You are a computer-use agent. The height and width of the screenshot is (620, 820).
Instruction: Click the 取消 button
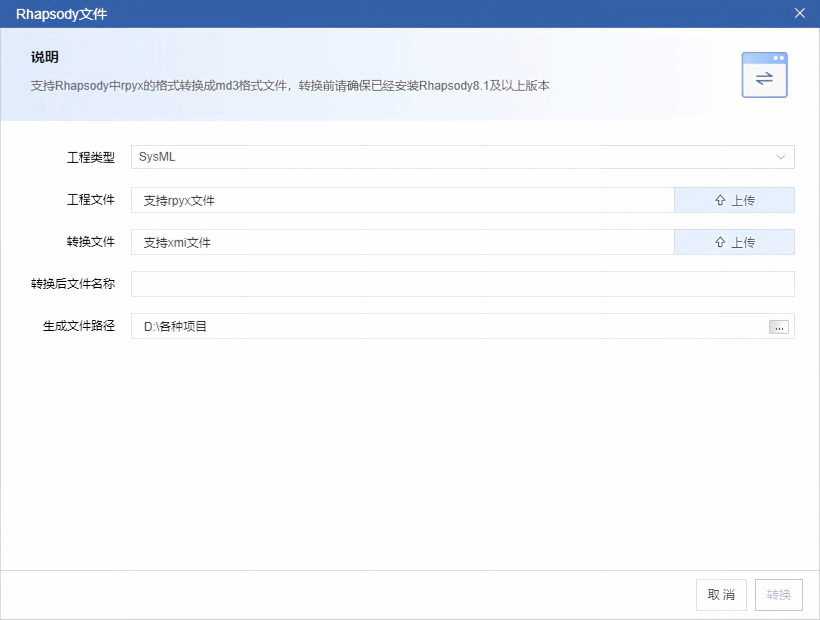721,595
